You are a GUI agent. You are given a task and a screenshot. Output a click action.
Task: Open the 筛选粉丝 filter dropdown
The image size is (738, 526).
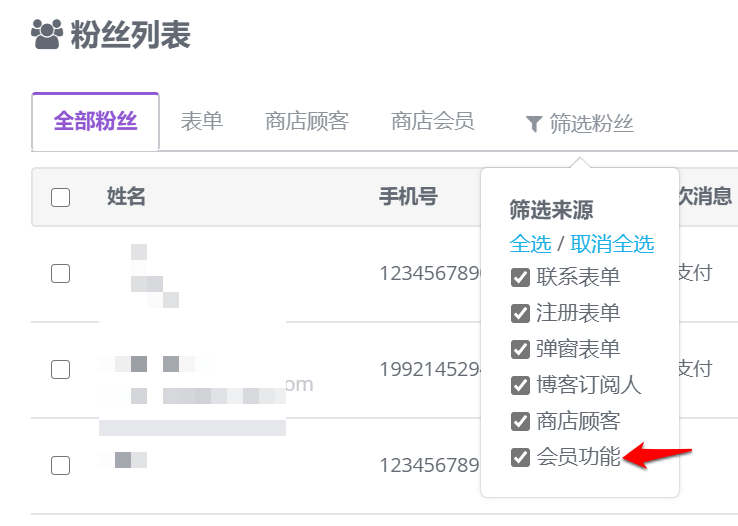[x=579, y=124]
